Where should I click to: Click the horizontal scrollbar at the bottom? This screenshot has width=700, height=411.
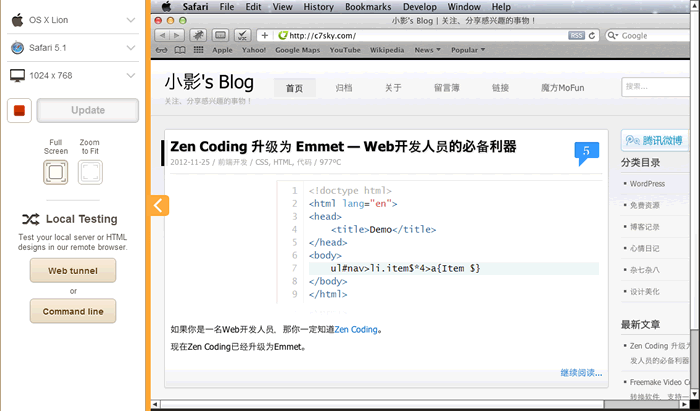coord(421,404)
